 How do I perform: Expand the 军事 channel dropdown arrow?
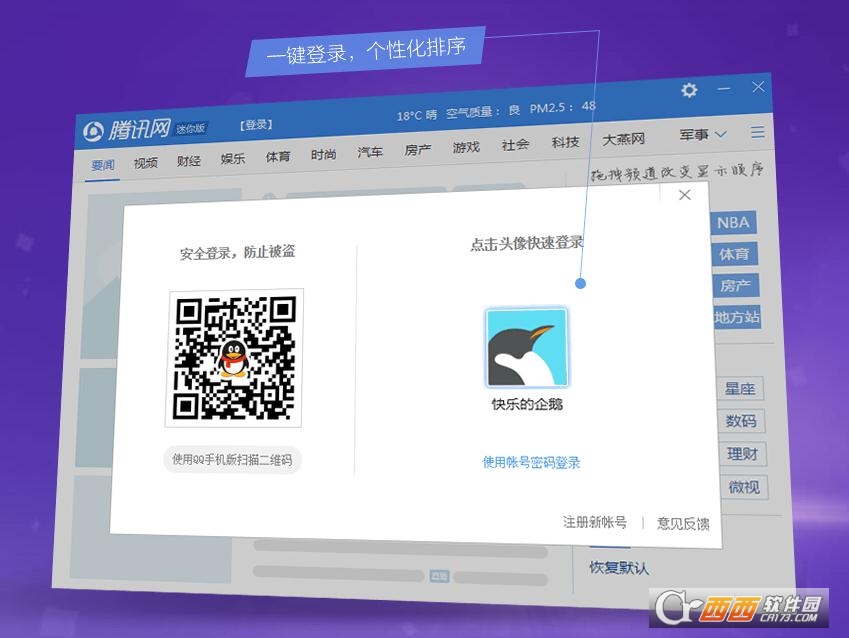721,134
